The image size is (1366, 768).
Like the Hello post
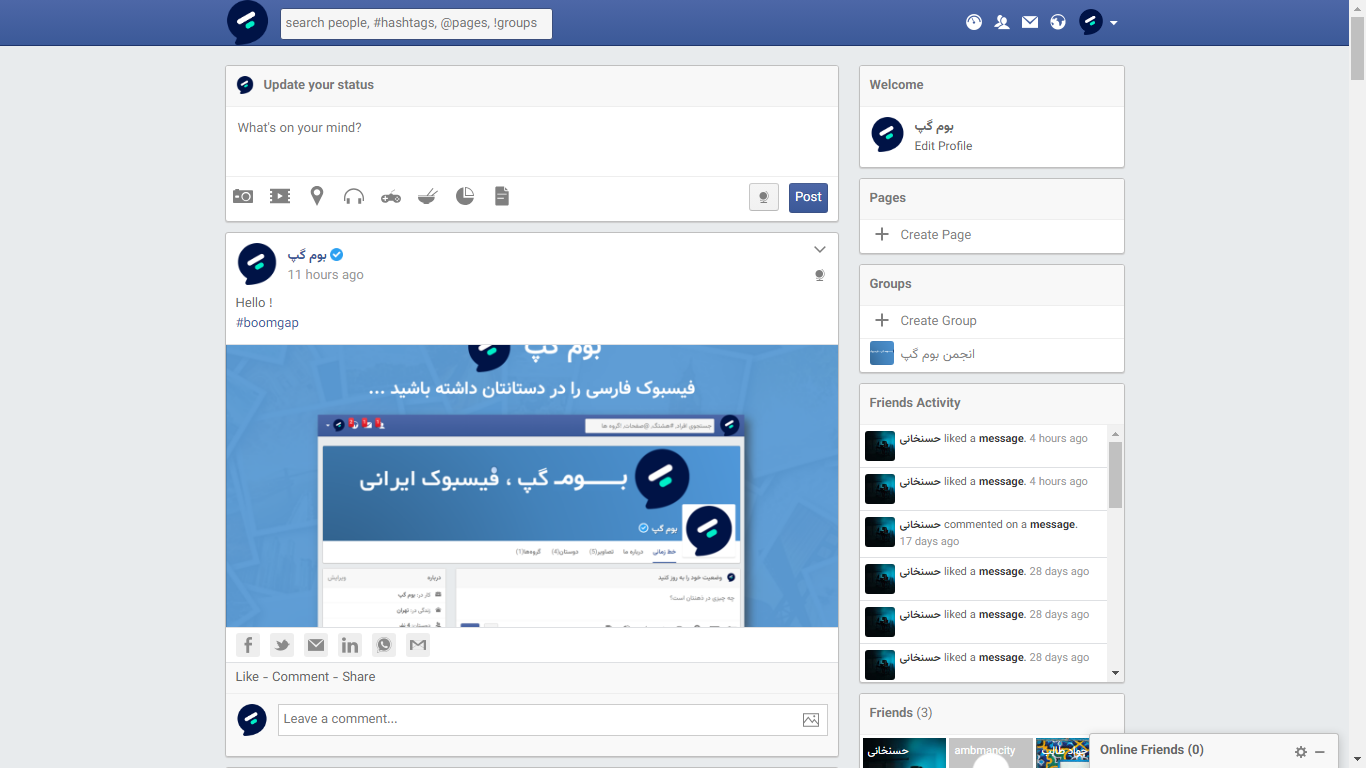click(247, 677)
